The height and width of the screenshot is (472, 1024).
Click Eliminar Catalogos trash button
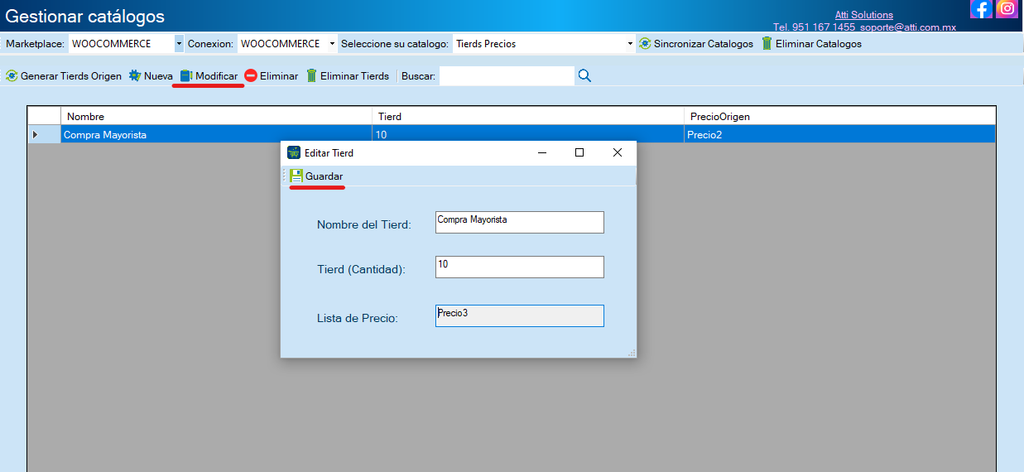(811, 44)
